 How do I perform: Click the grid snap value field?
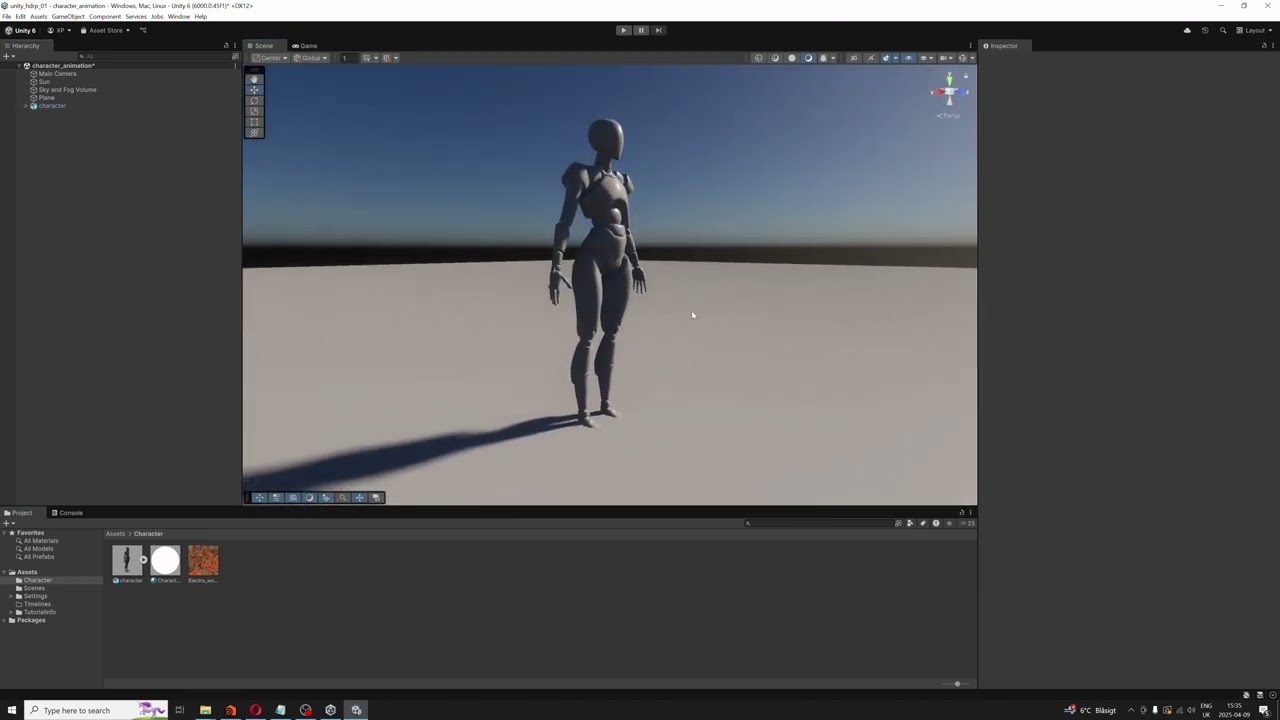pyautogui.click(x=347, y=58)
